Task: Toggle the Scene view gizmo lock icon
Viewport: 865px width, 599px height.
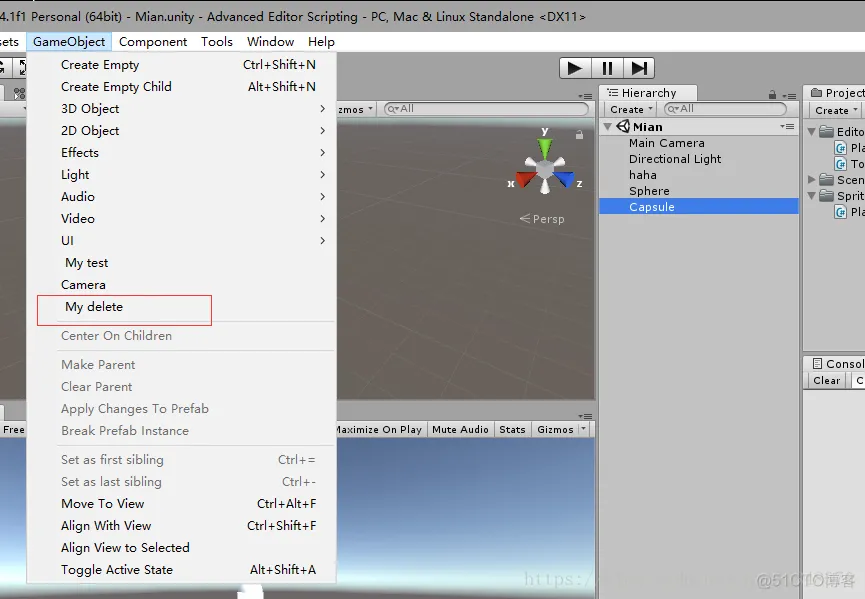Action: (579, 135)
